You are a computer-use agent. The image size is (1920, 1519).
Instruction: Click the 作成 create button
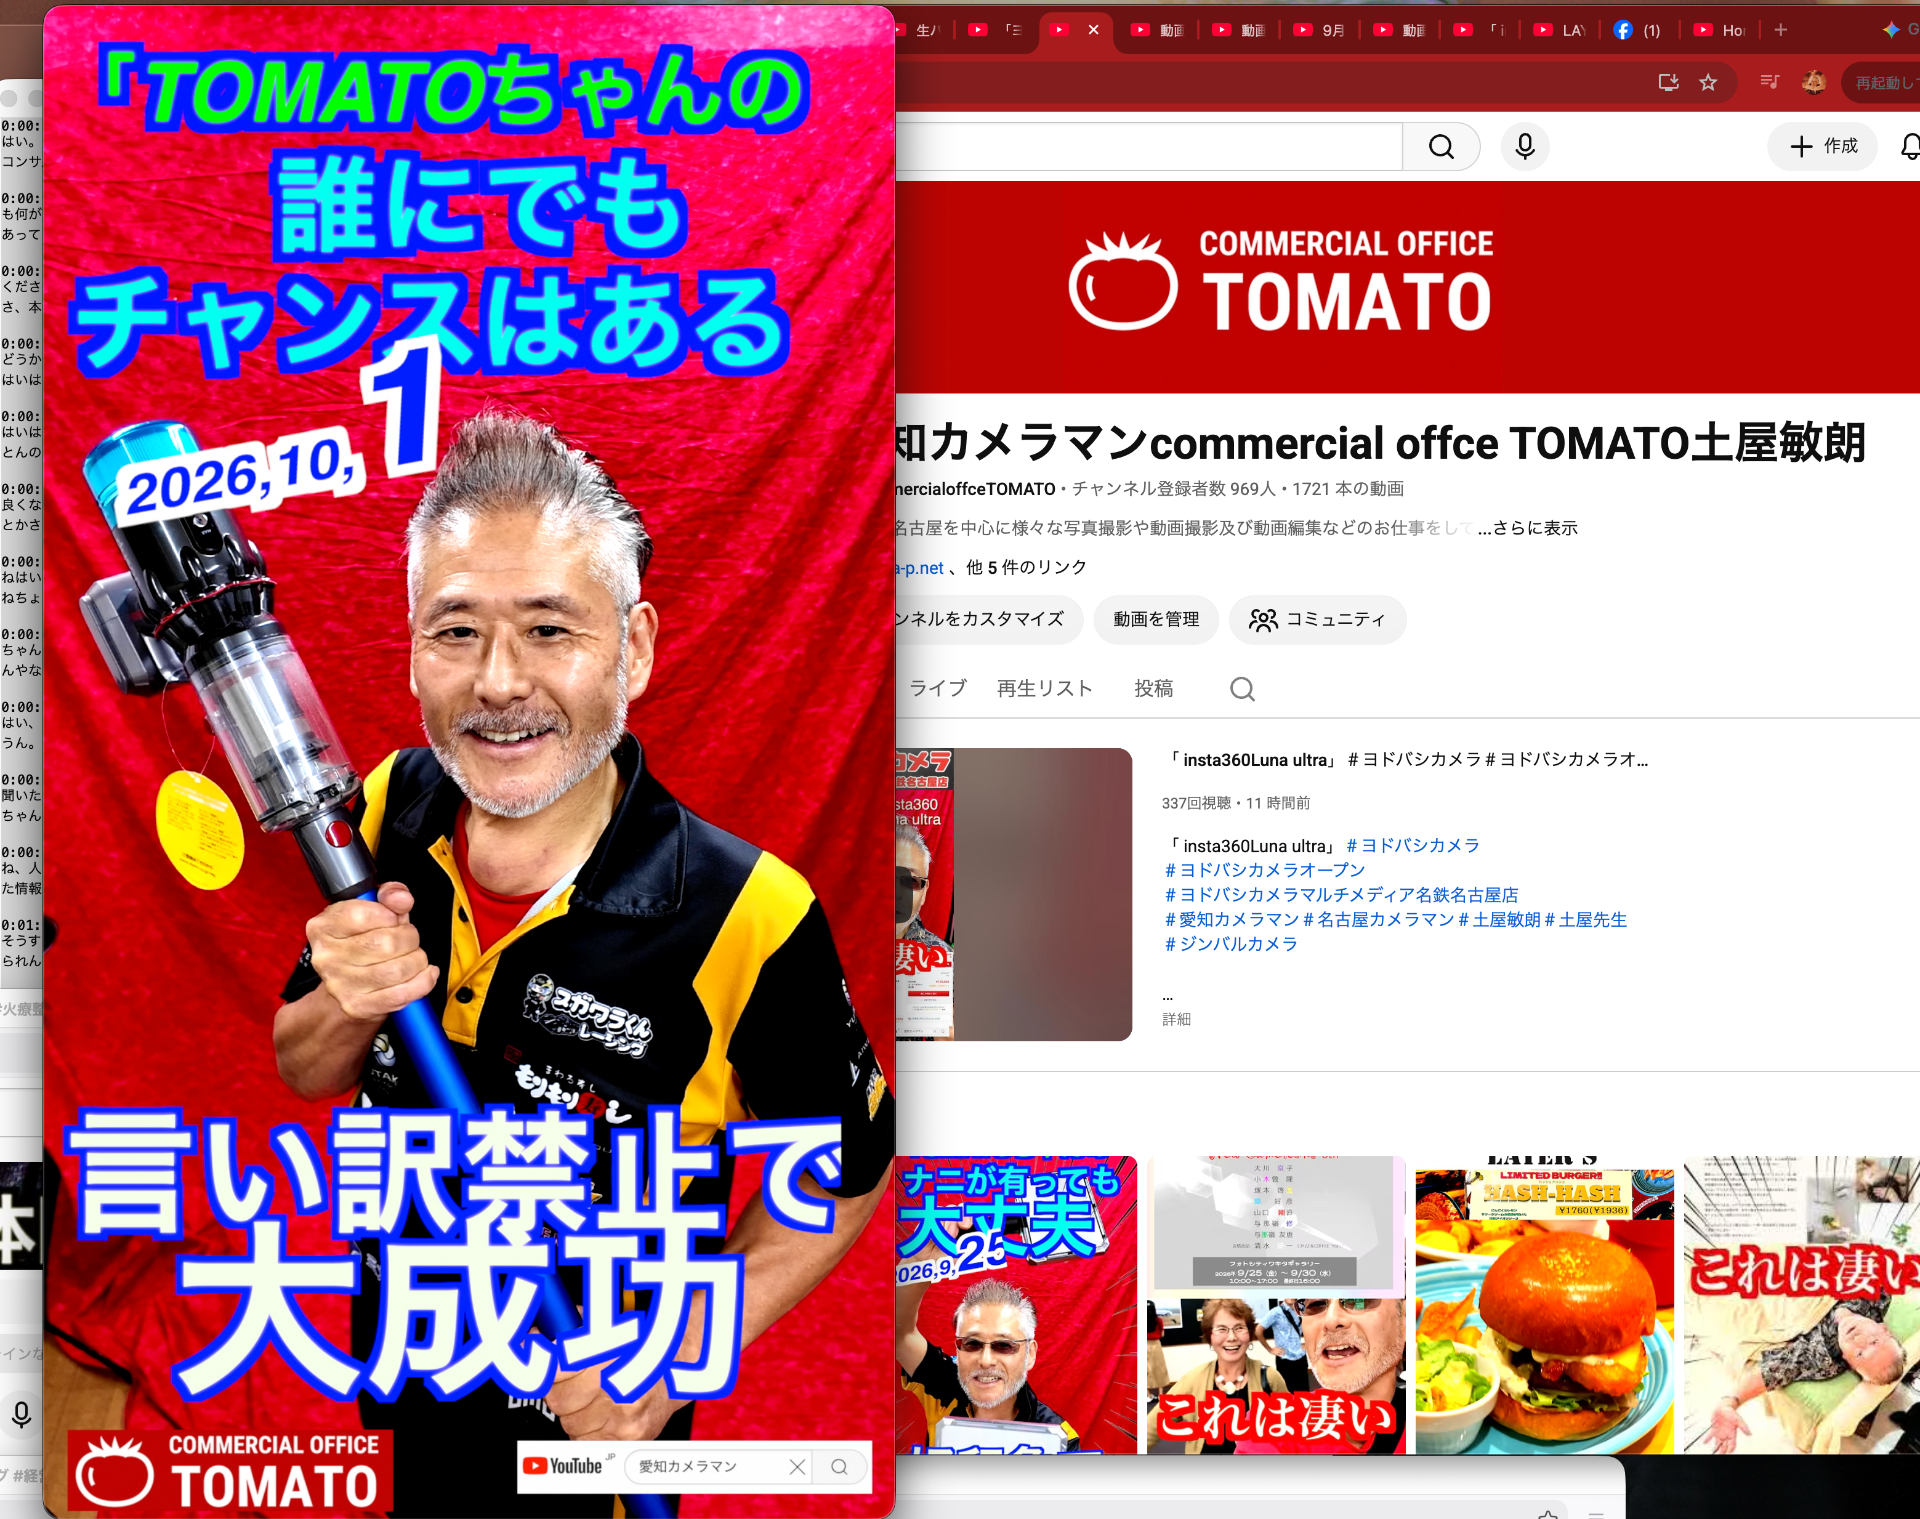[1823, 147]
